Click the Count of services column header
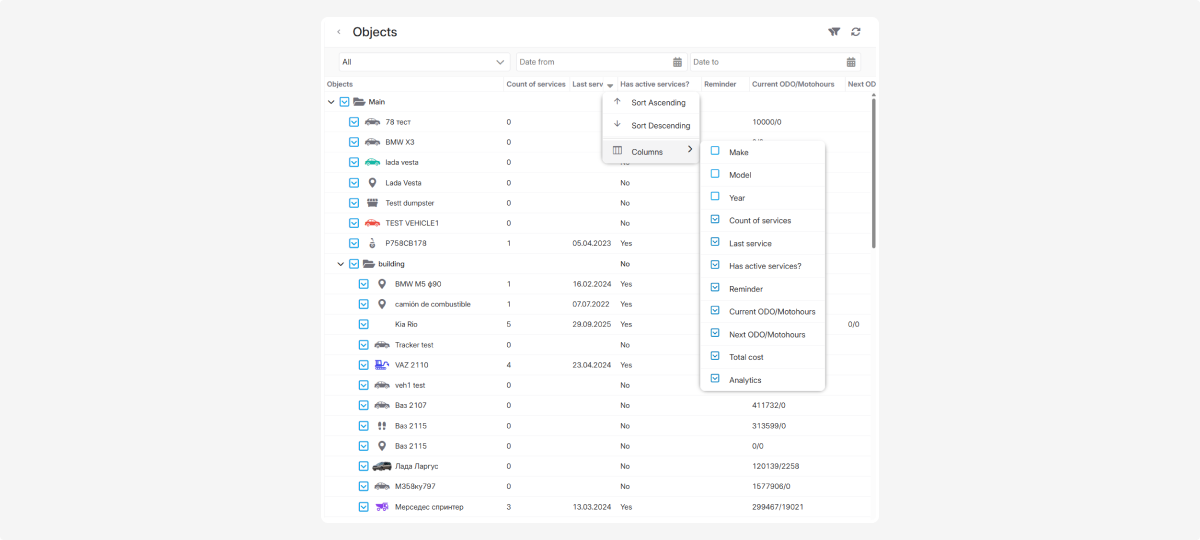Viewport: 1200px width, 540px height. point(536,84)
